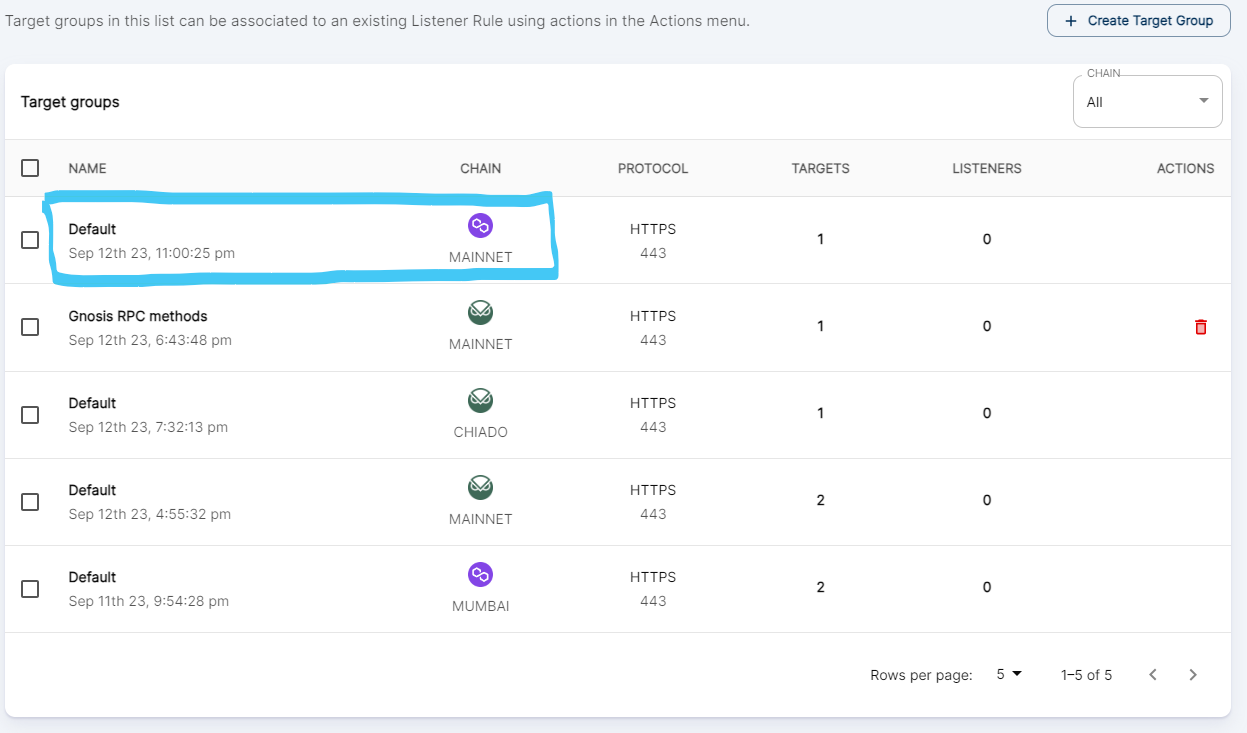The height and width of the screenshot is (733, 1247).
Task: Click the Gnosis chain icon above CHIADO
Action: pos(481,400)
